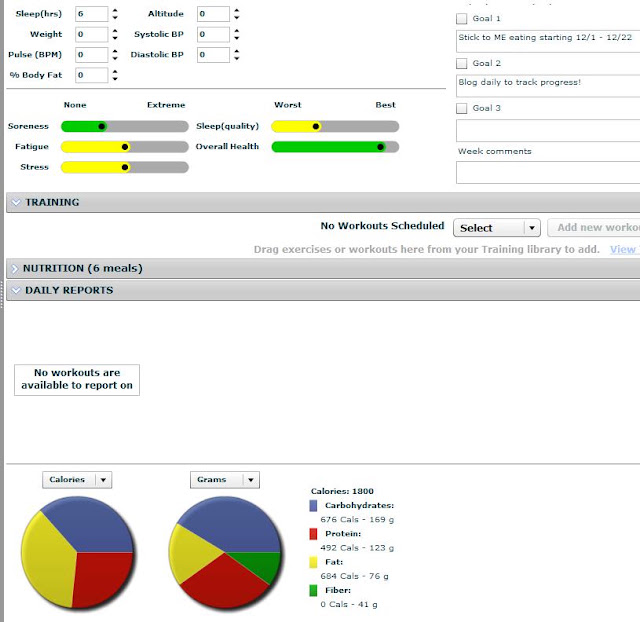Check the Goal 1 checkbox
This screenshot has width=640, height=622.
point(462,19)
